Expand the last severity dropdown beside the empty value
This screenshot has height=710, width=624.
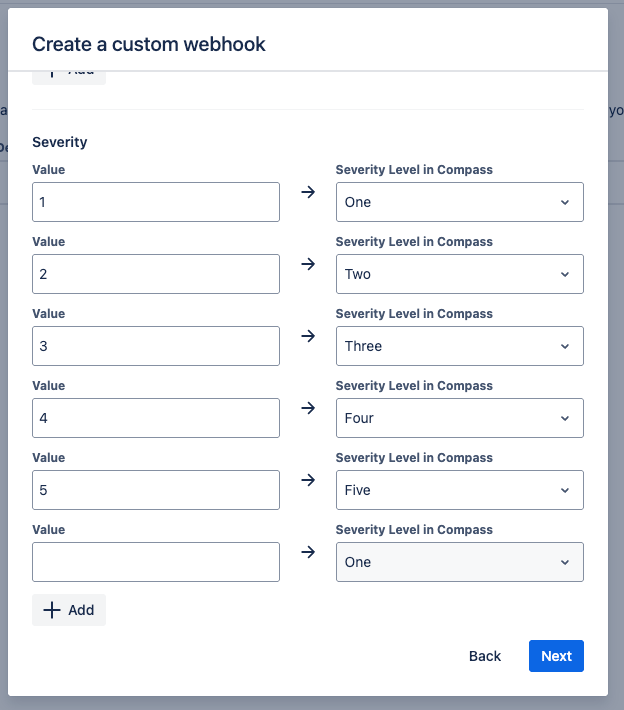[459, 562]
